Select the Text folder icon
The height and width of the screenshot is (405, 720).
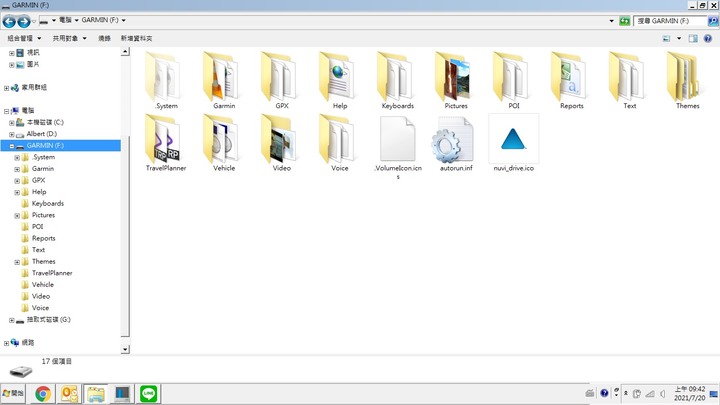click(x=629, y=77)
